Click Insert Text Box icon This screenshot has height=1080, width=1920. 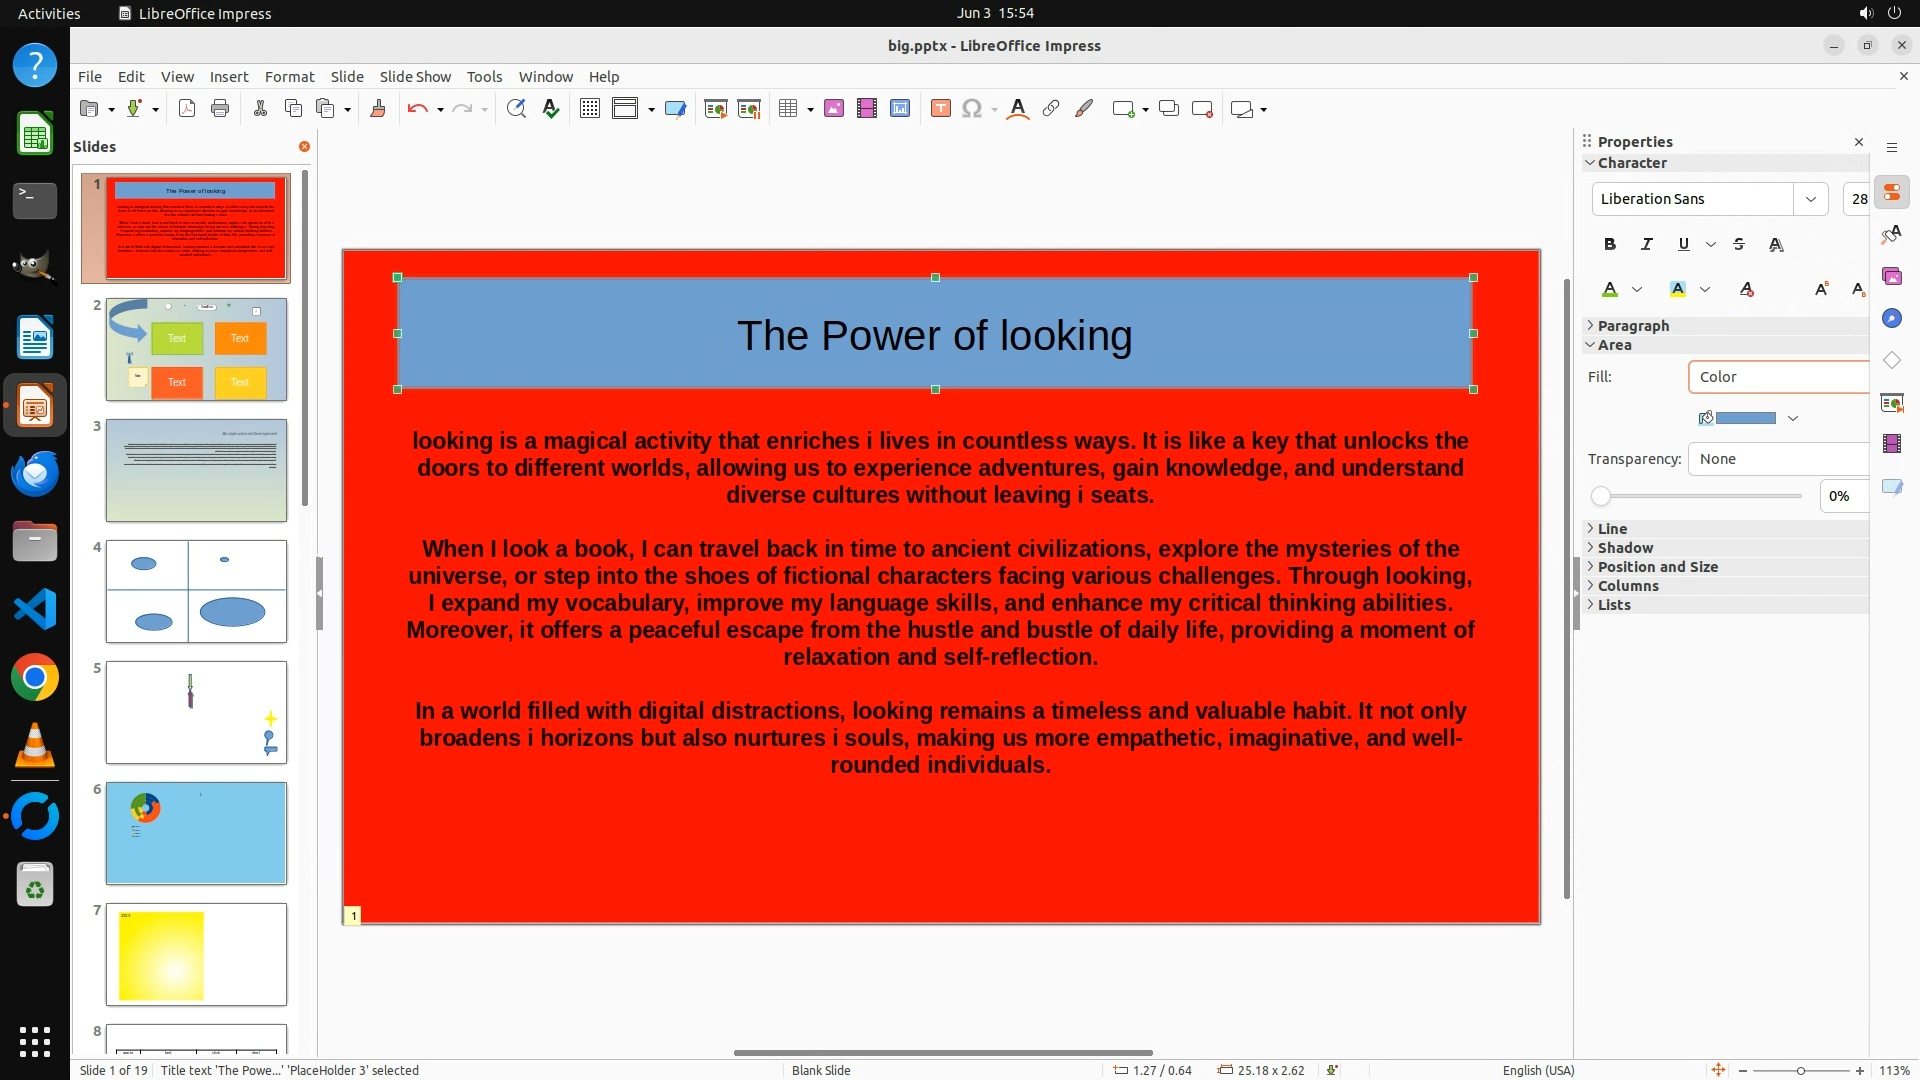pos(940,109)
